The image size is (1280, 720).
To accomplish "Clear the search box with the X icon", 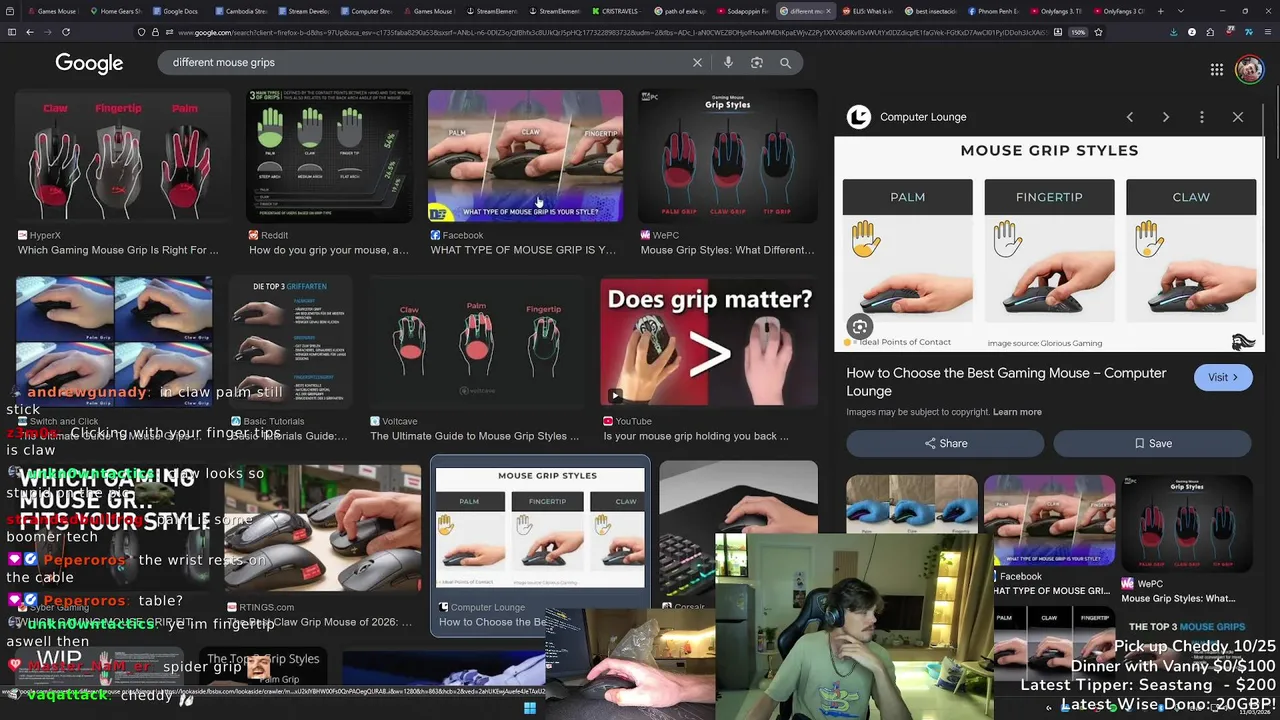I will click(697, 62).
